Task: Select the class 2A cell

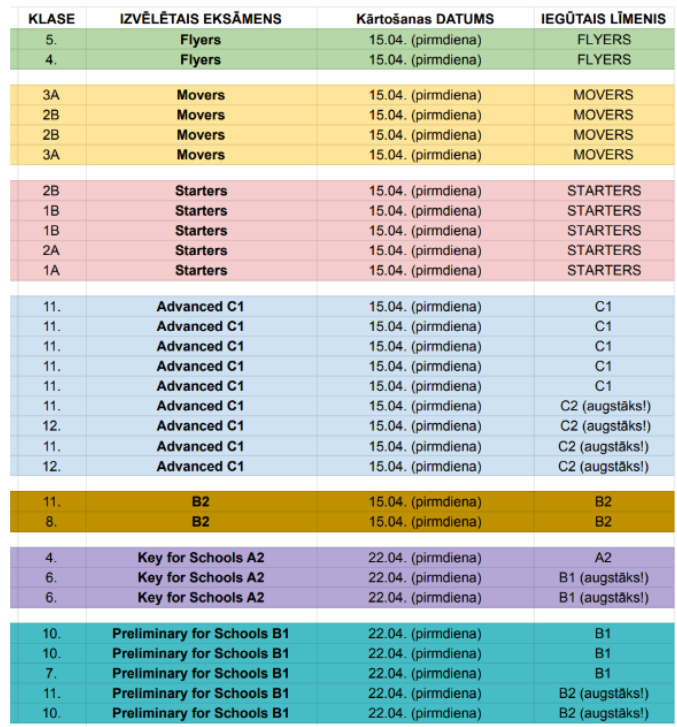Action: (51, 250)
